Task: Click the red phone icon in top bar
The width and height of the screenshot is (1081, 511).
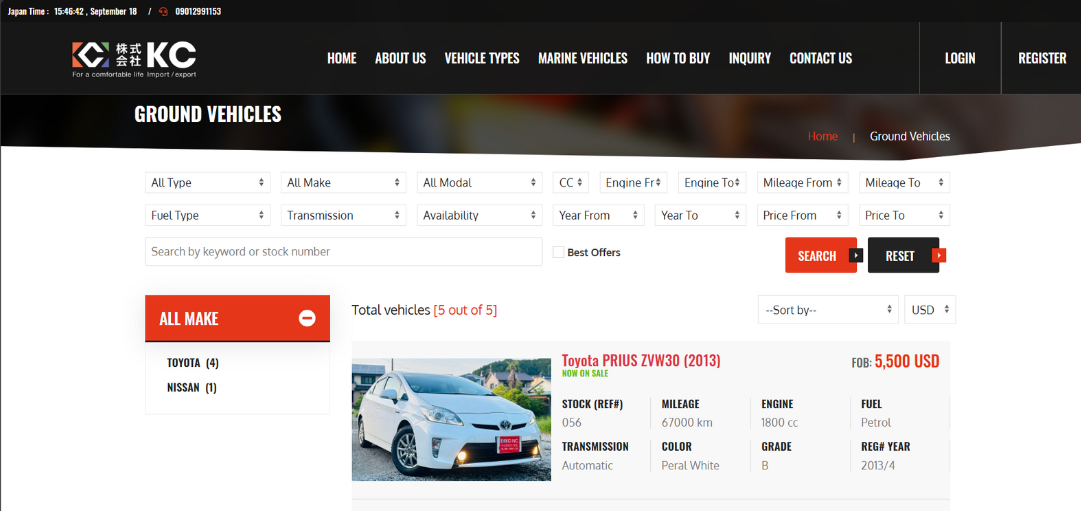Action: 163,11
